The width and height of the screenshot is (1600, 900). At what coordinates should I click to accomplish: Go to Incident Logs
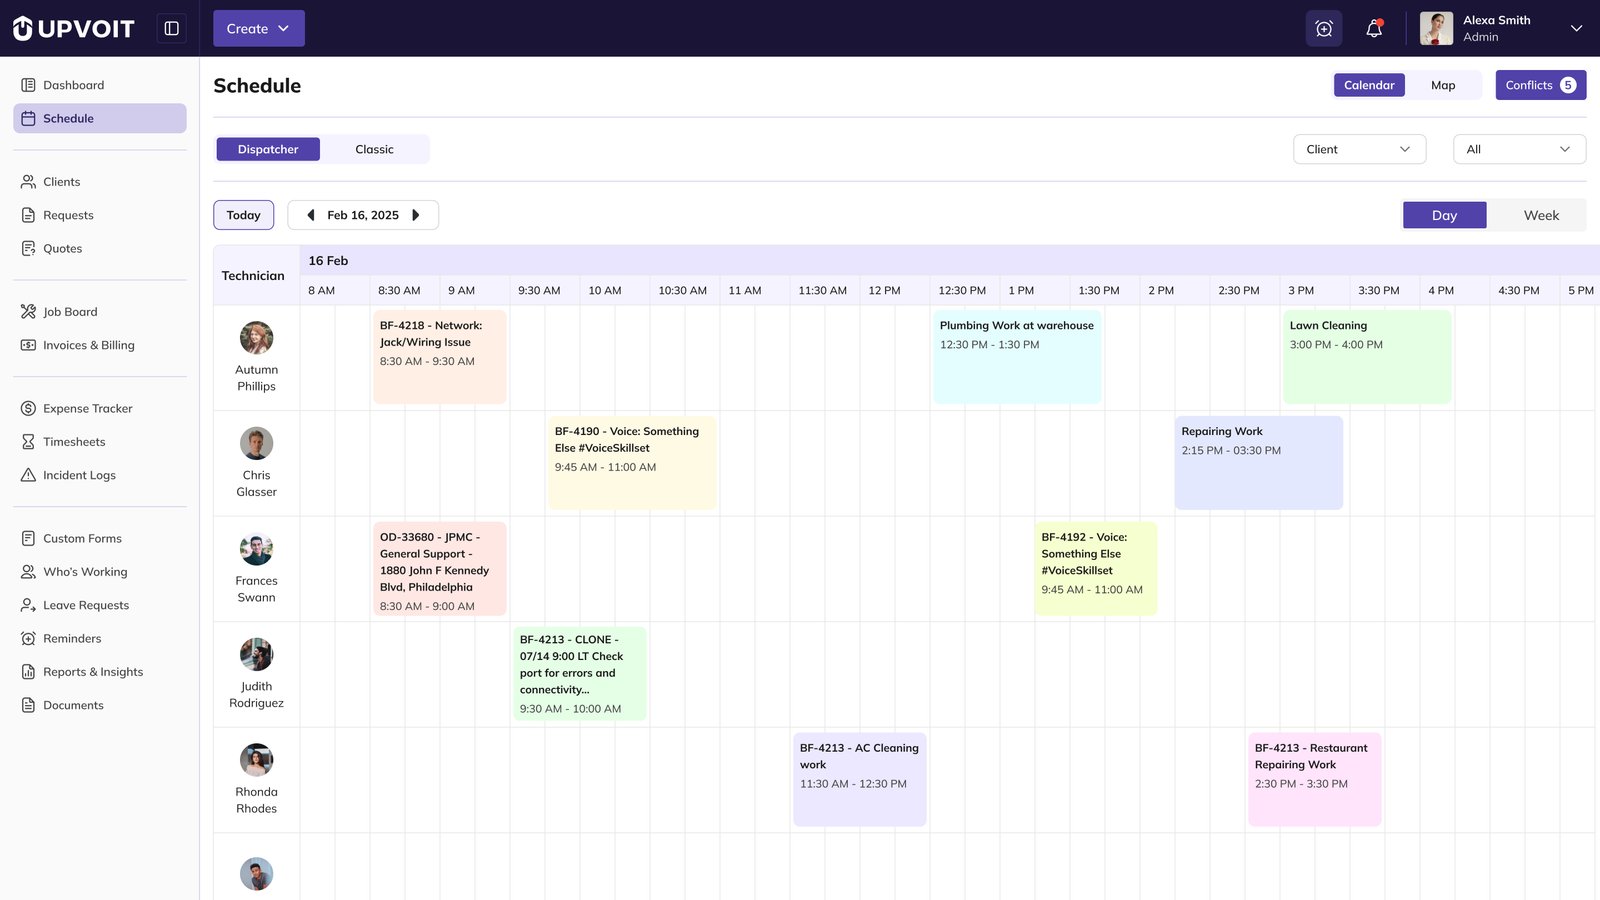point(79,475)
